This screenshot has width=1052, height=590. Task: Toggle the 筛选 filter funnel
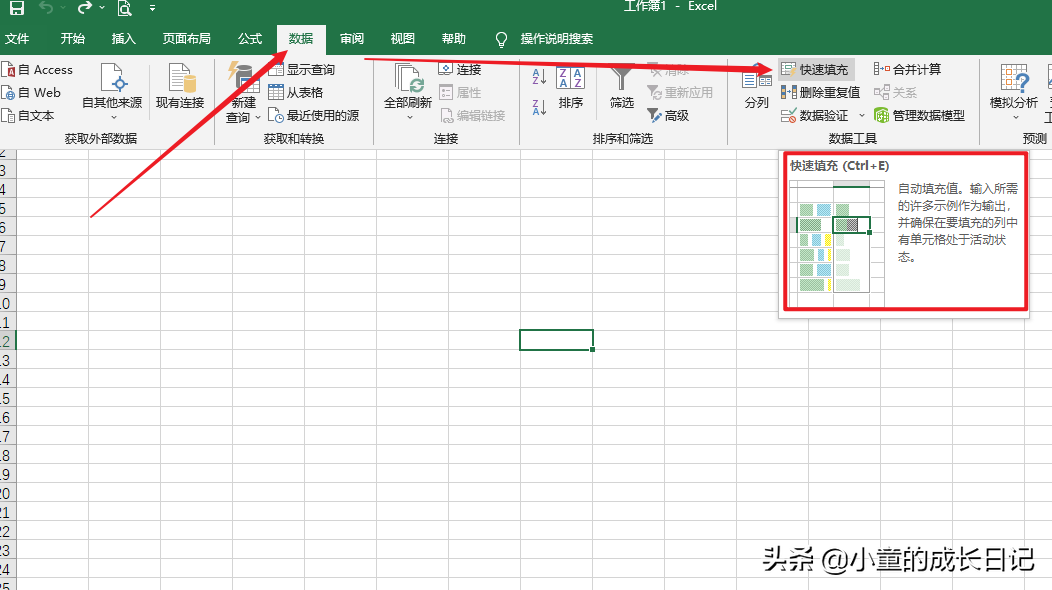click(622, 87)
